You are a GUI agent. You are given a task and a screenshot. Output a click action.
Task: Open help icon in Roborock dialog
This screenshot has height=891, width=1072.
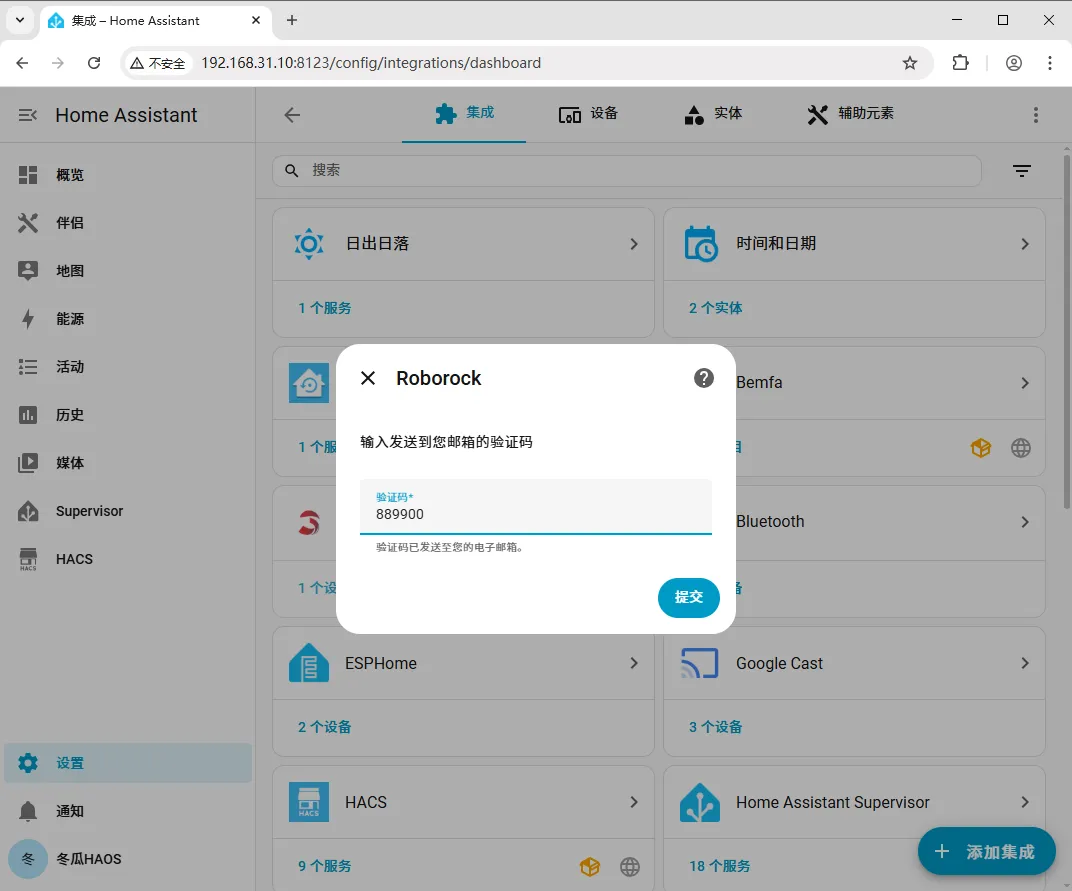pos(704,378)
